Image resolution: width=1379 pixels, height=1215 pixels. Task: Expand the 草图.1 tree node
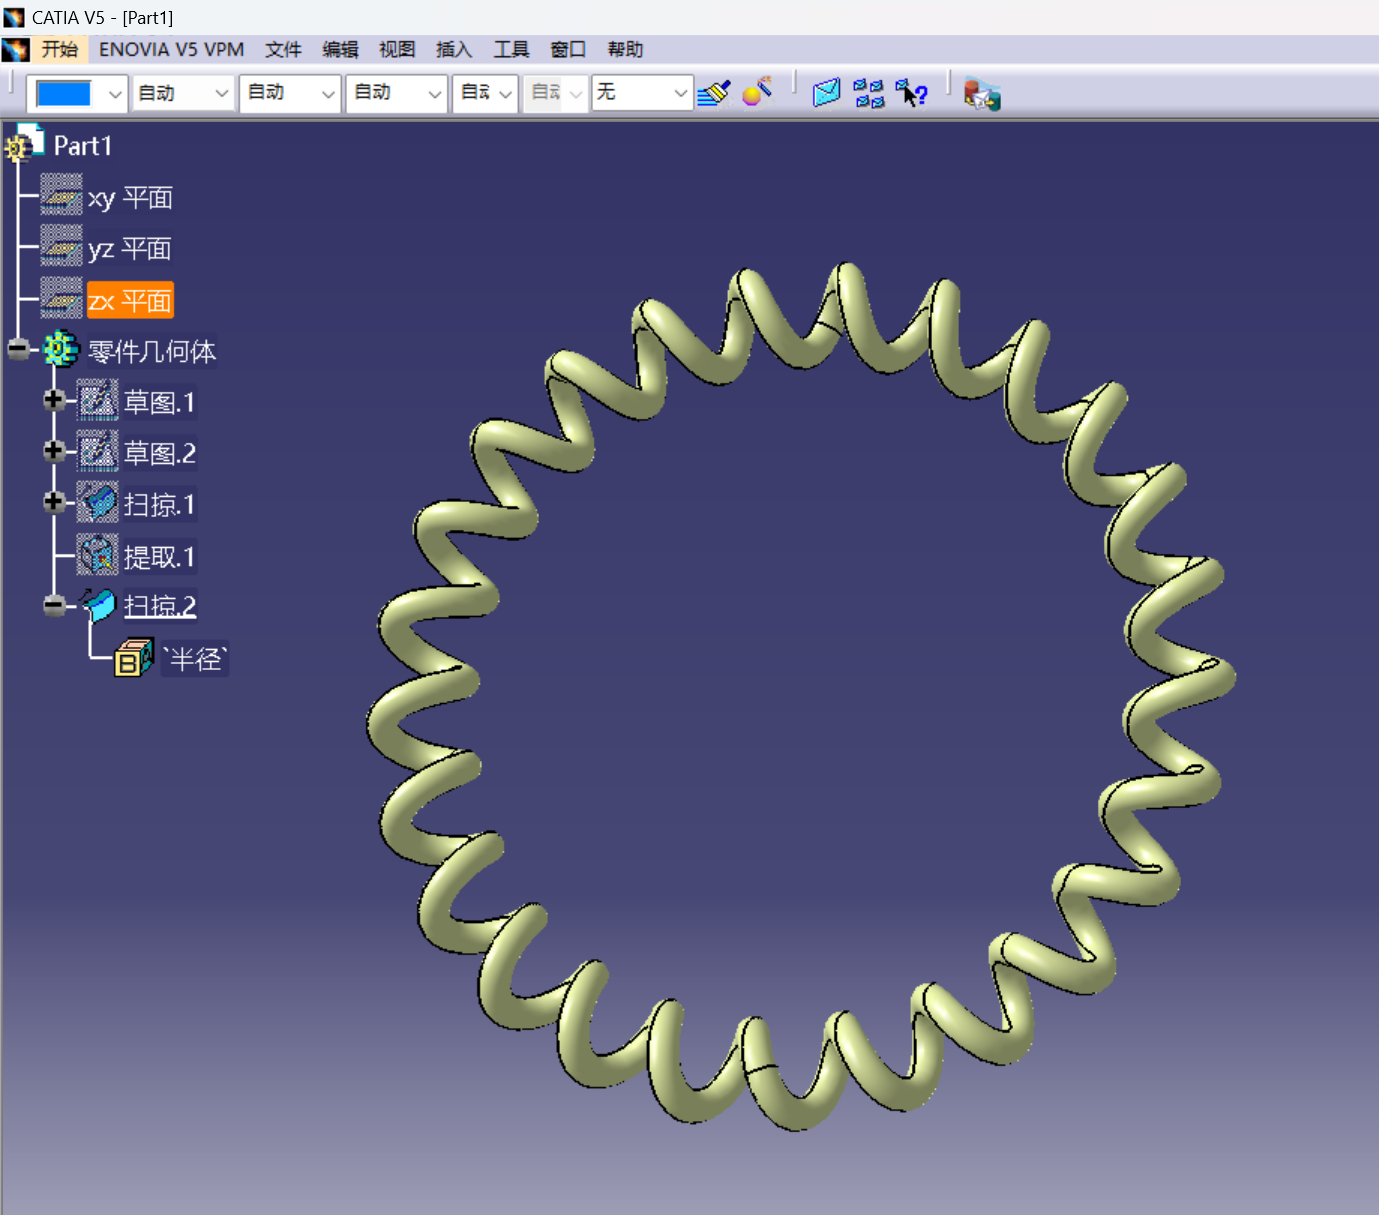54,400
